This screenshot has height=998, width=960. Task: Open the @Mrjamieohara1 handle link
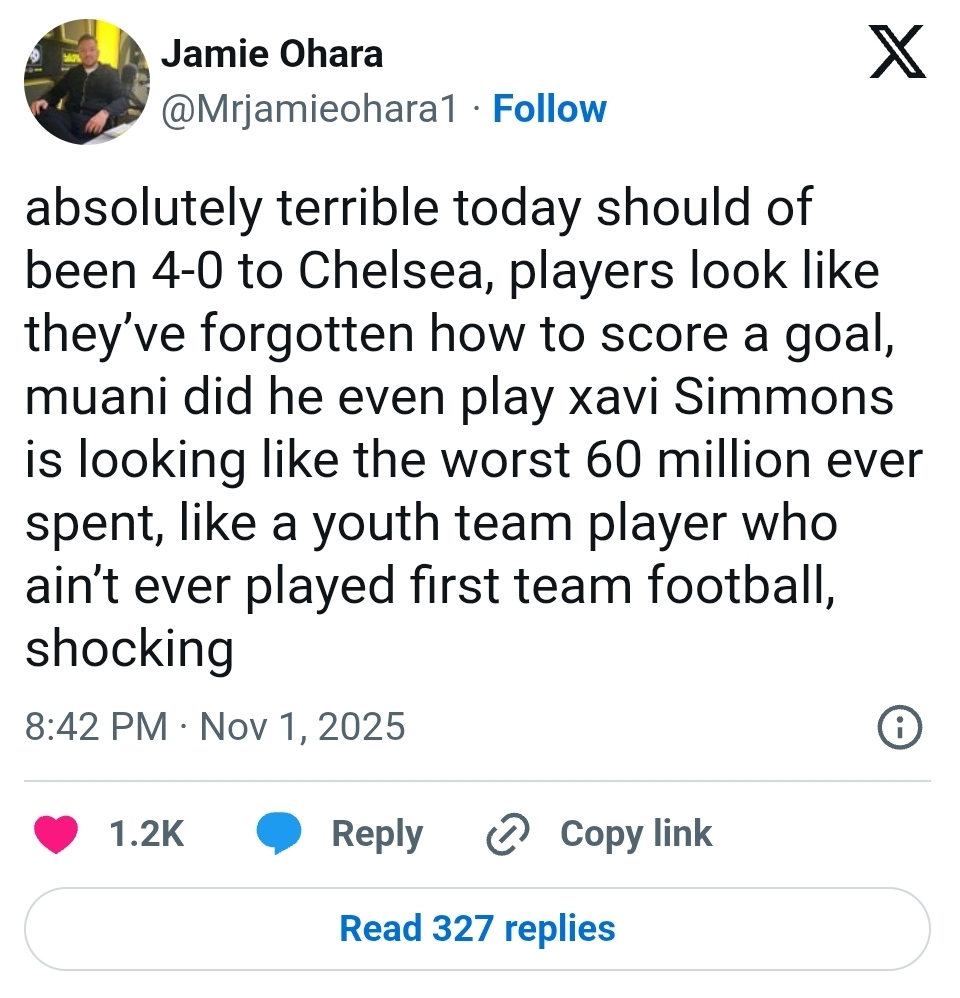tap(309, 109)
